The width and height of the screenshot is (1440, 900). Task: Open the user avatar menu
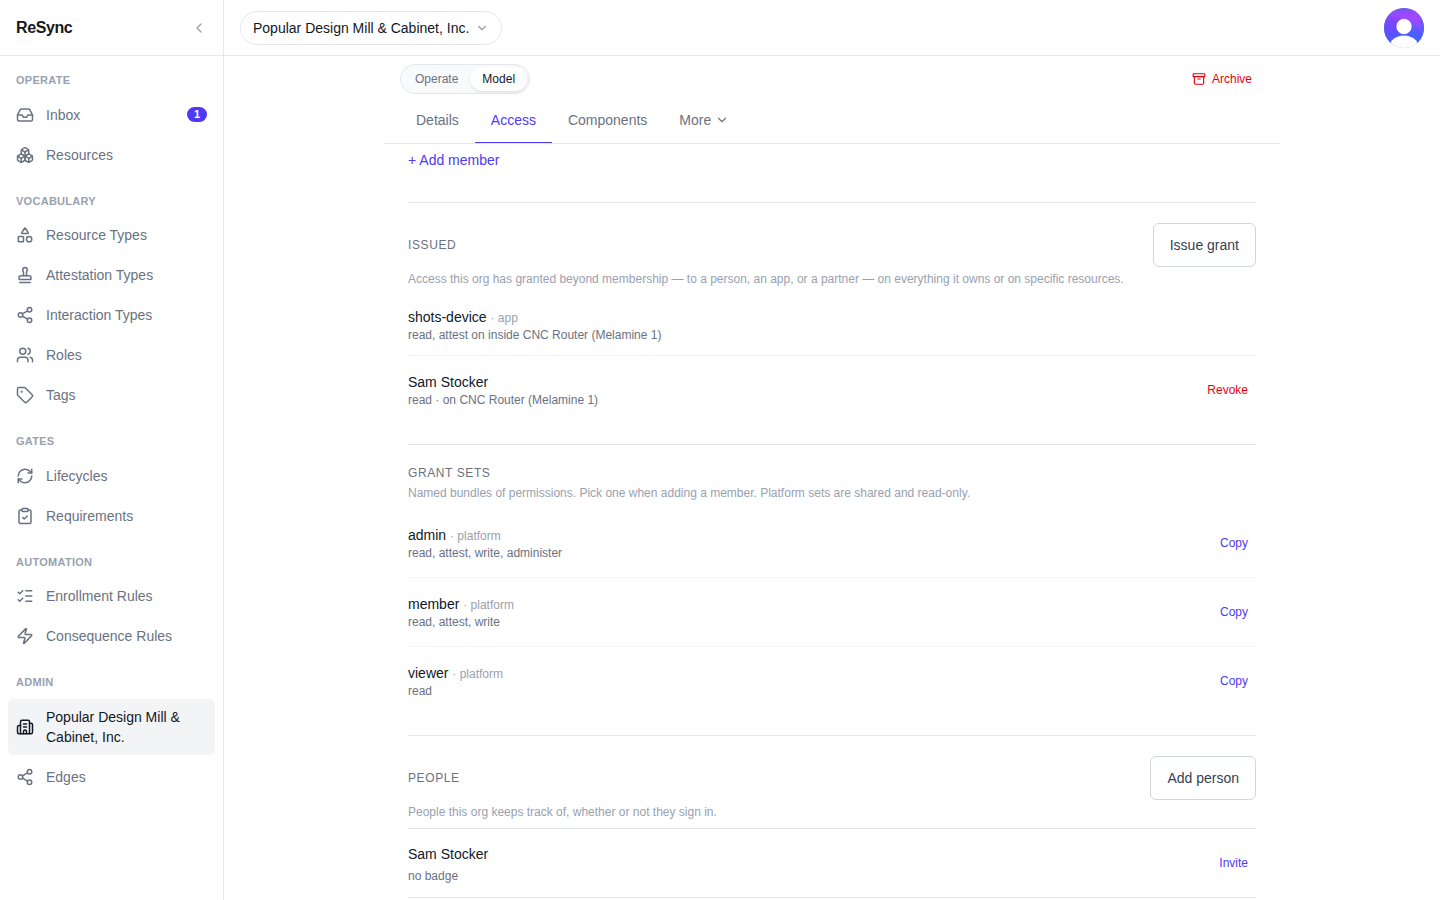pyautogui.click(x=1404, y=28)
